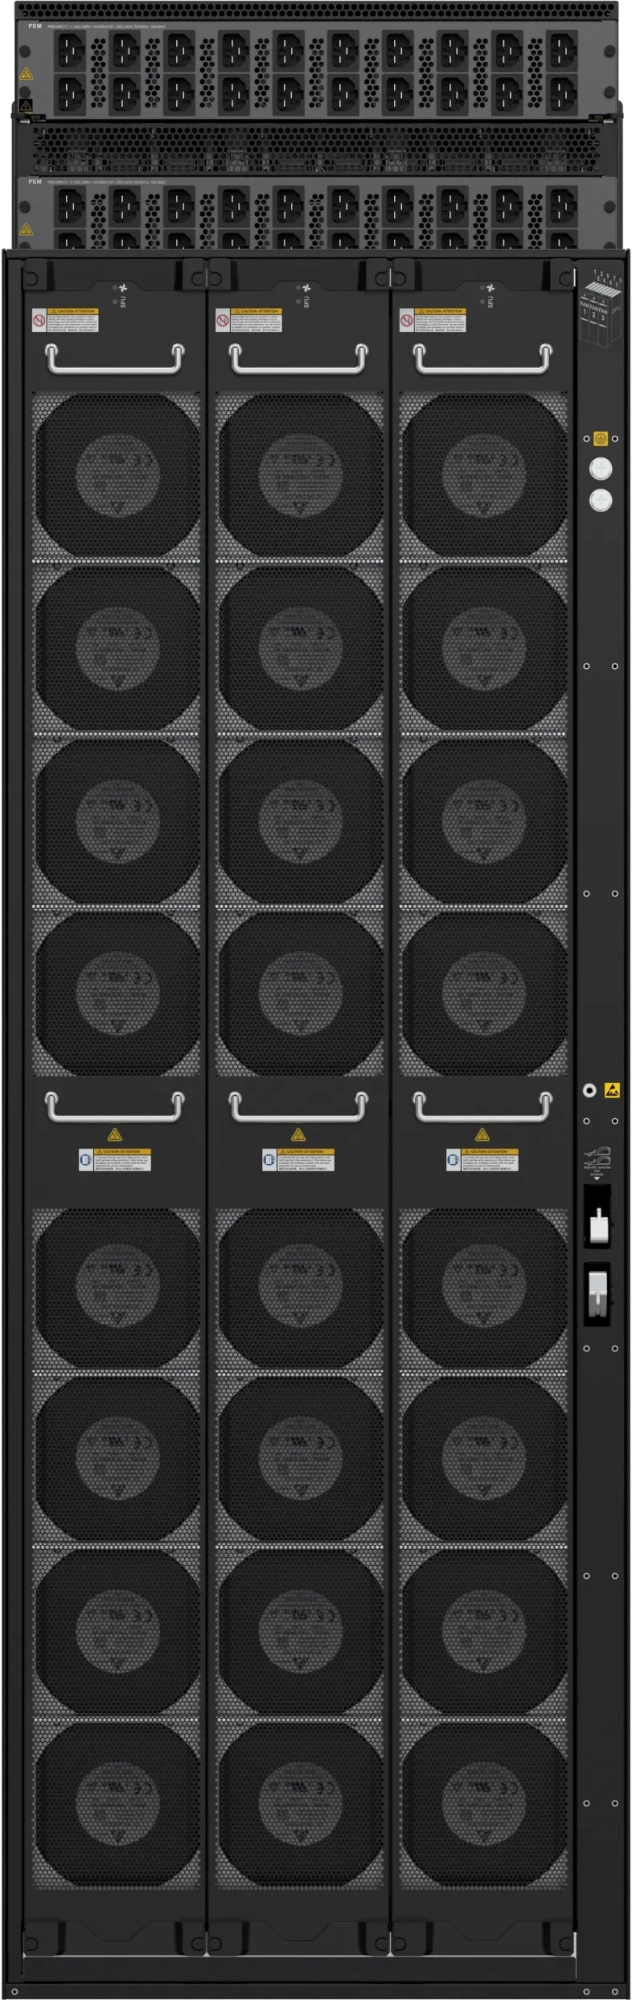Click the topmost fan in the left tray
632x2000 pixels.
point(117,474)
